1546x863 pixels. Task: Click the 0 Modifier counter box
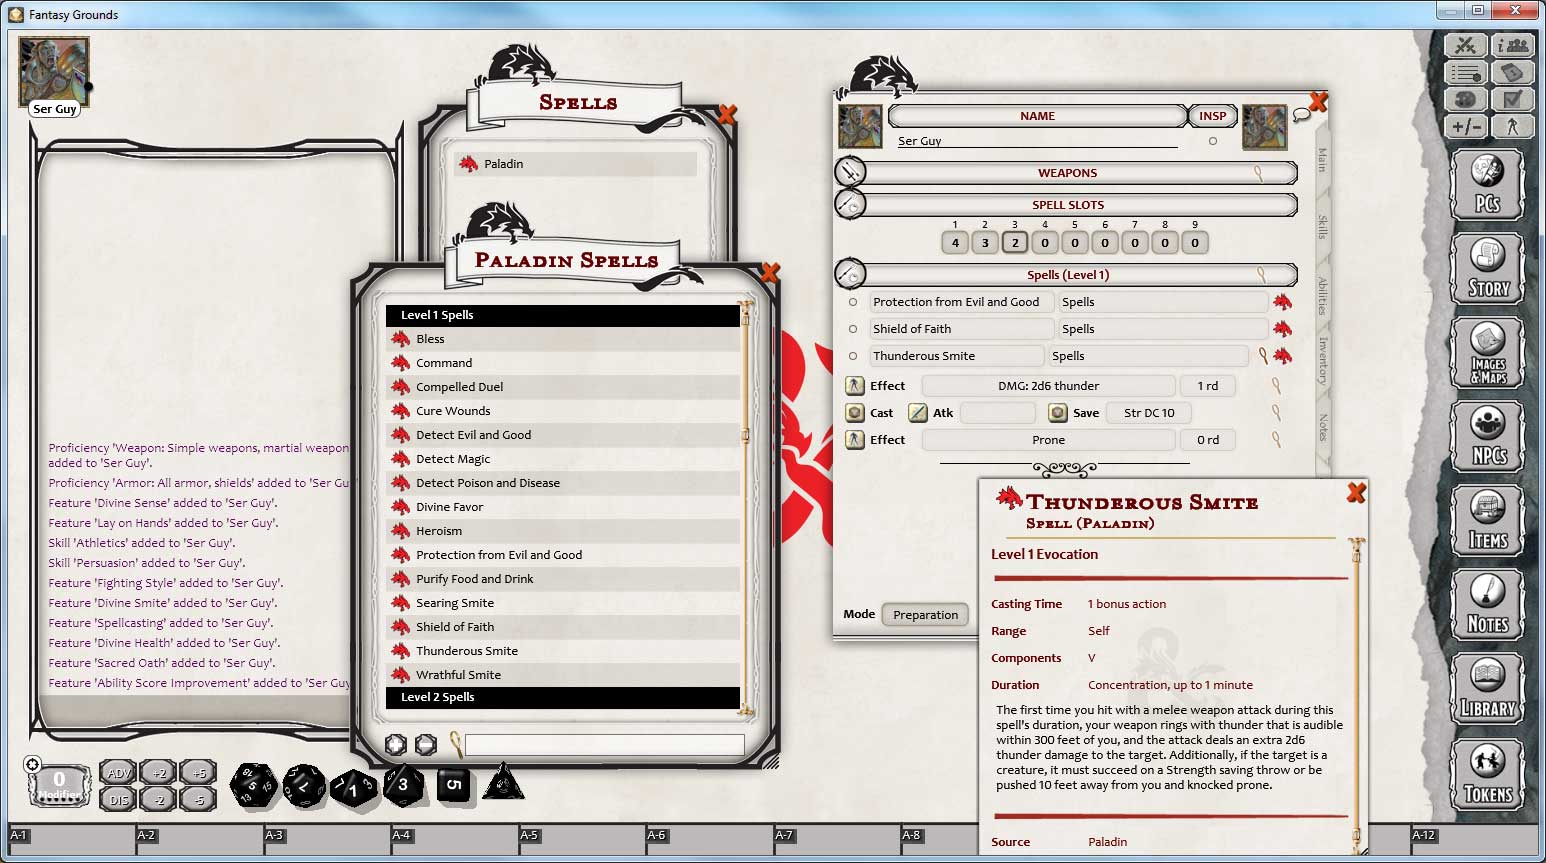pyautogui.click(x=59, y=781)
